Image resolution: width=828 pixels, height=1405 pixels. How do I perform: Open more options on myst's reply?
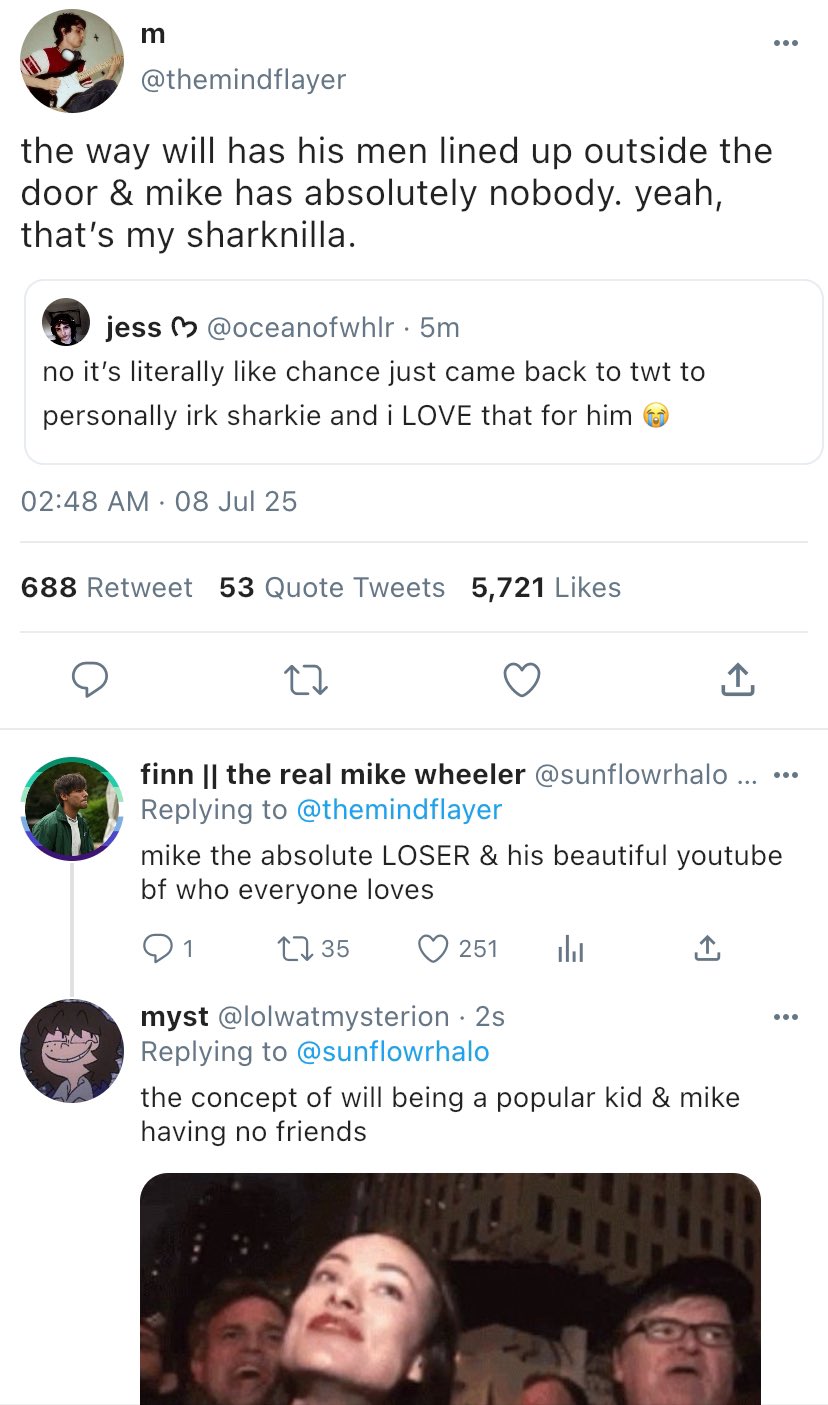coord(787,1017)
